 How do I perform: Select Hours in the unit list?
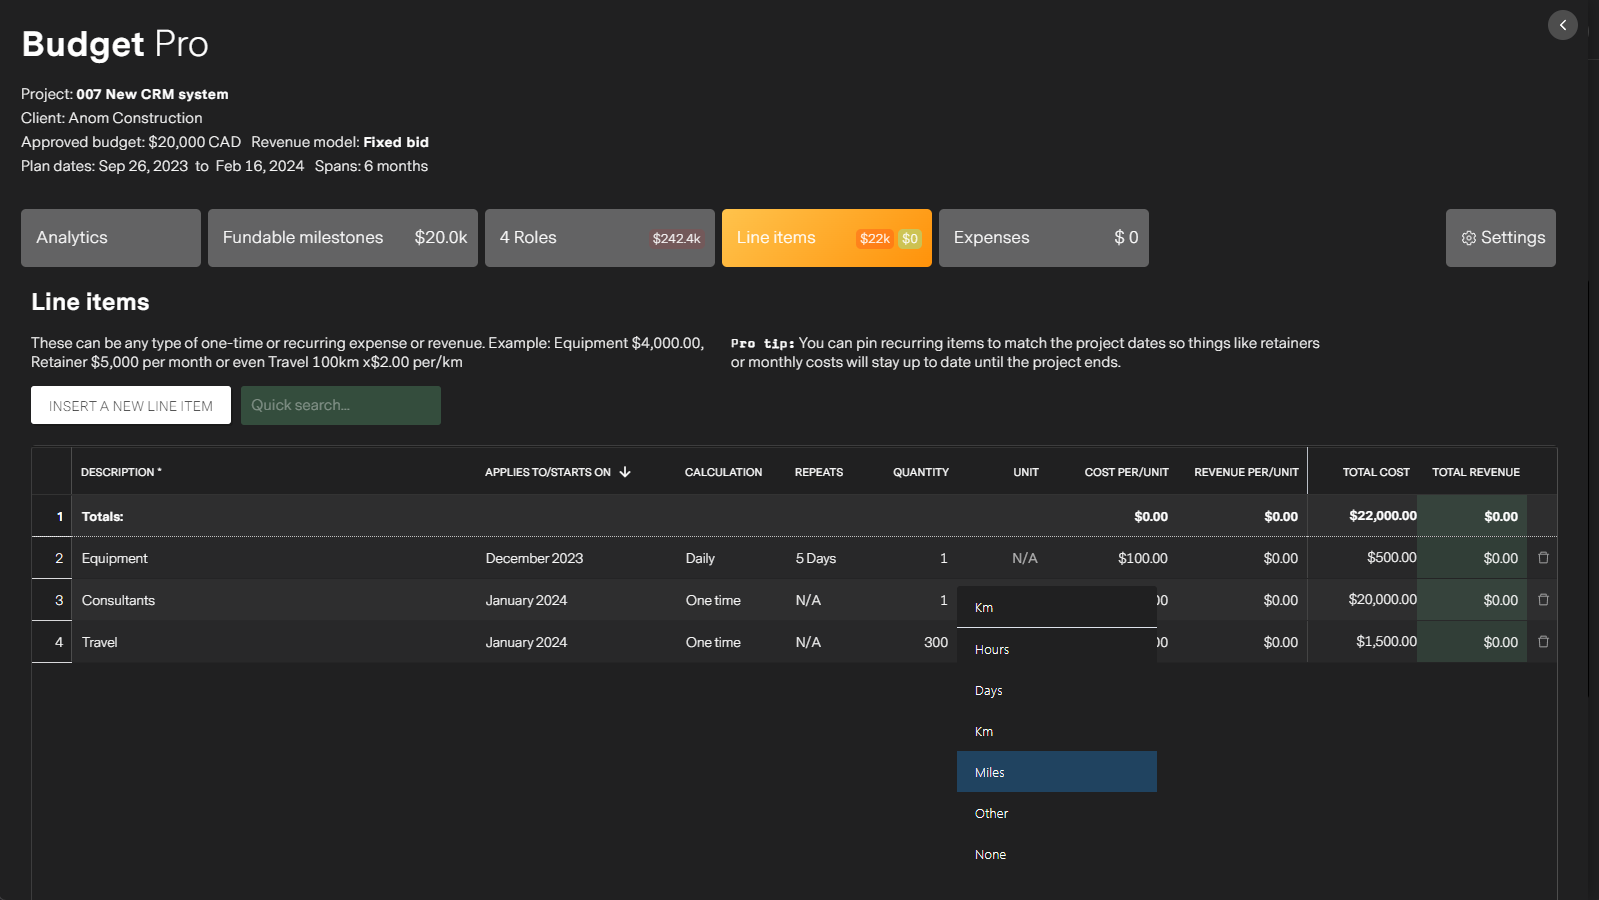click(1057, 649)
